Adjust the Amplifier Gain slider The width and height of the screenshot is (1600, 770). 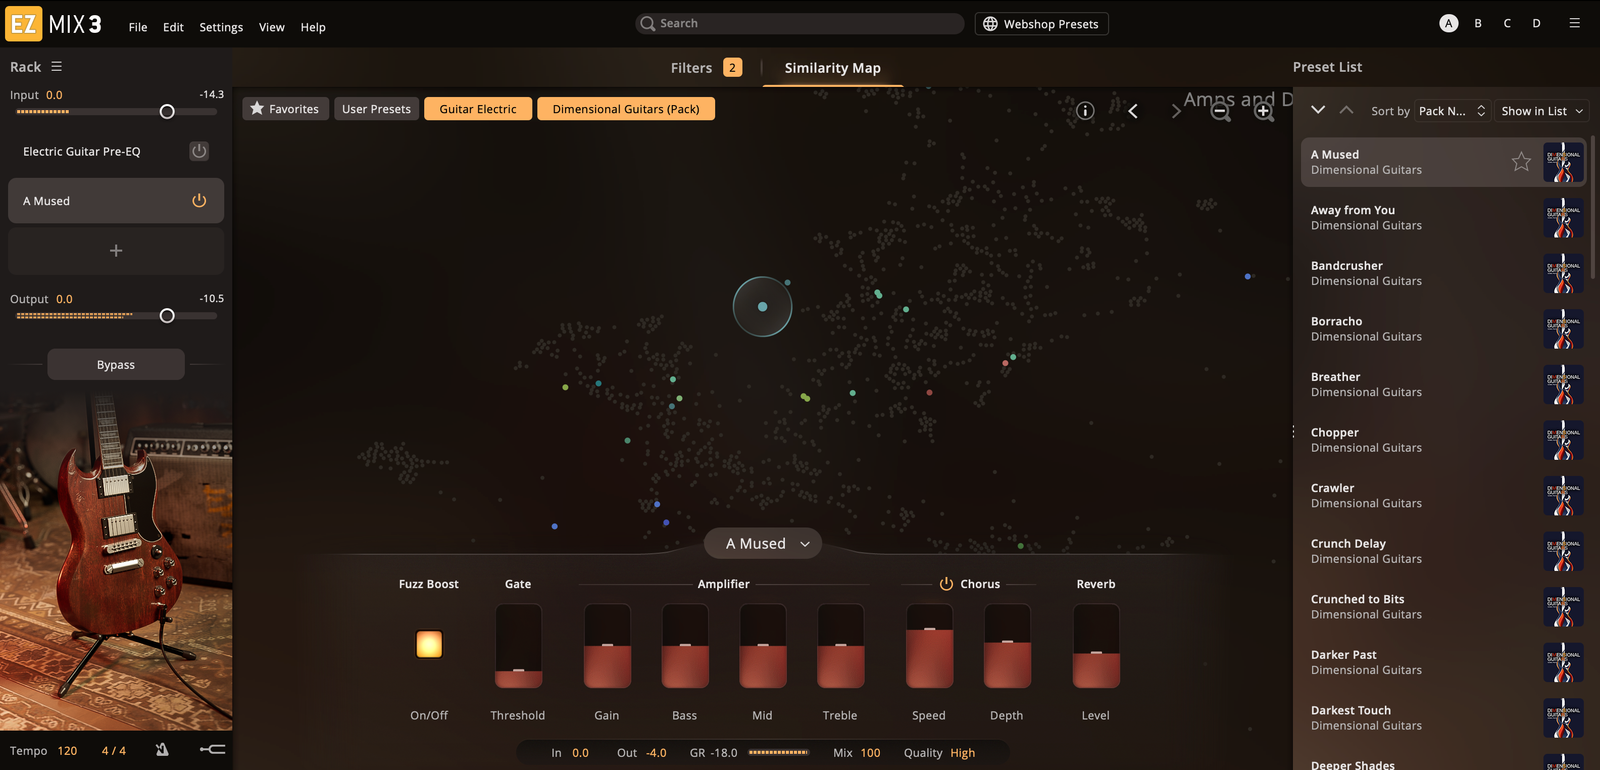tap(607, 646)
